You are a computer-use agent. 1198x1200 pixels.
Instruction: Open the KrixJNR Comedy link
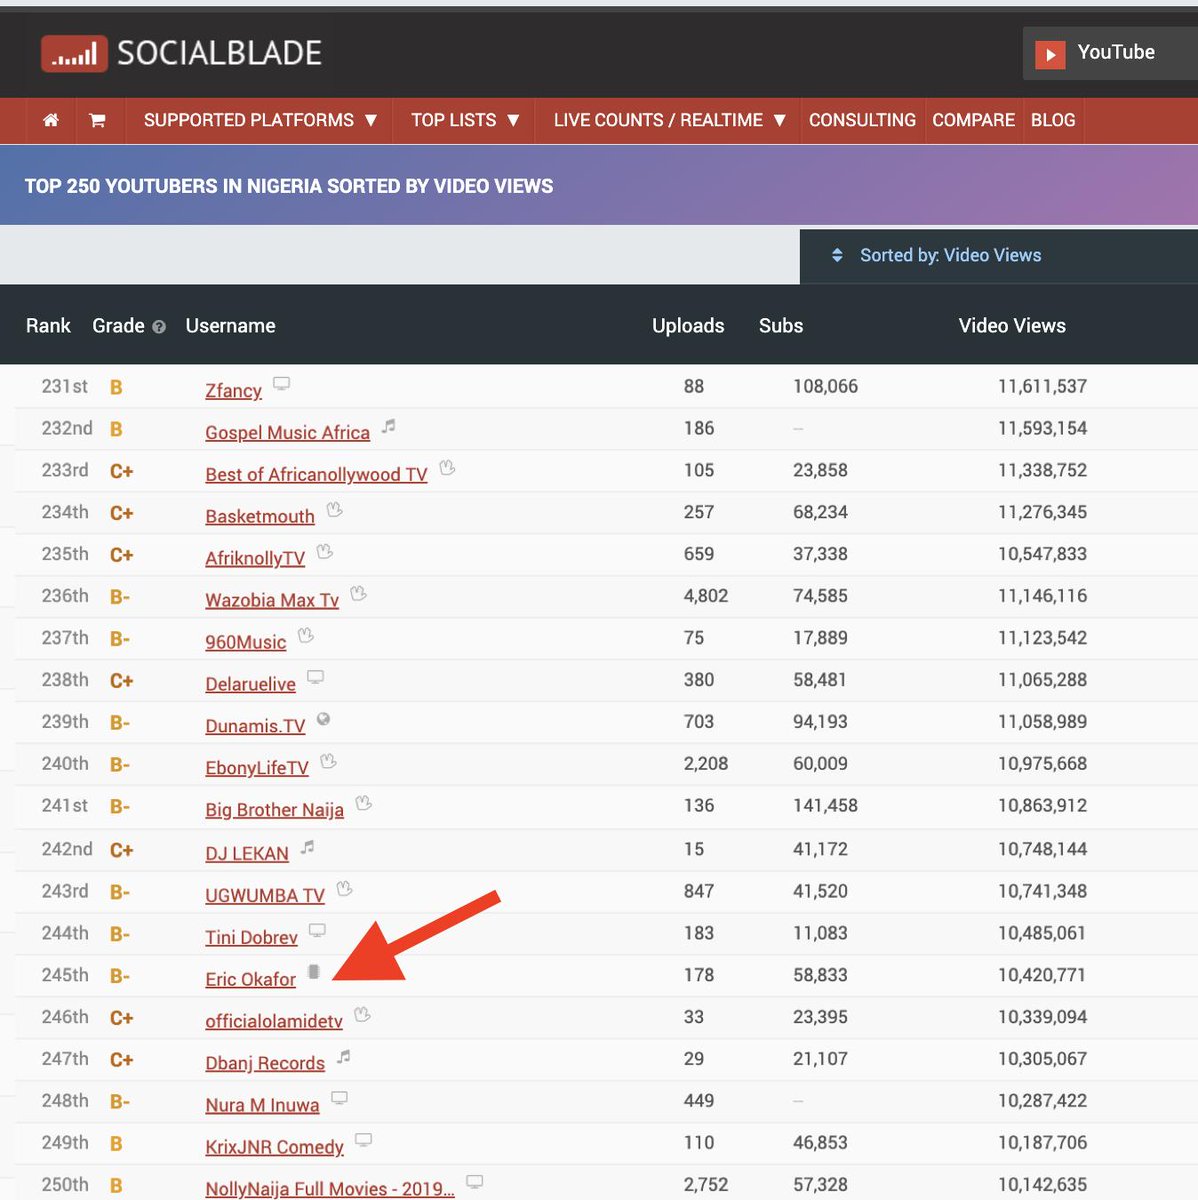click(x=274, y=1148)
